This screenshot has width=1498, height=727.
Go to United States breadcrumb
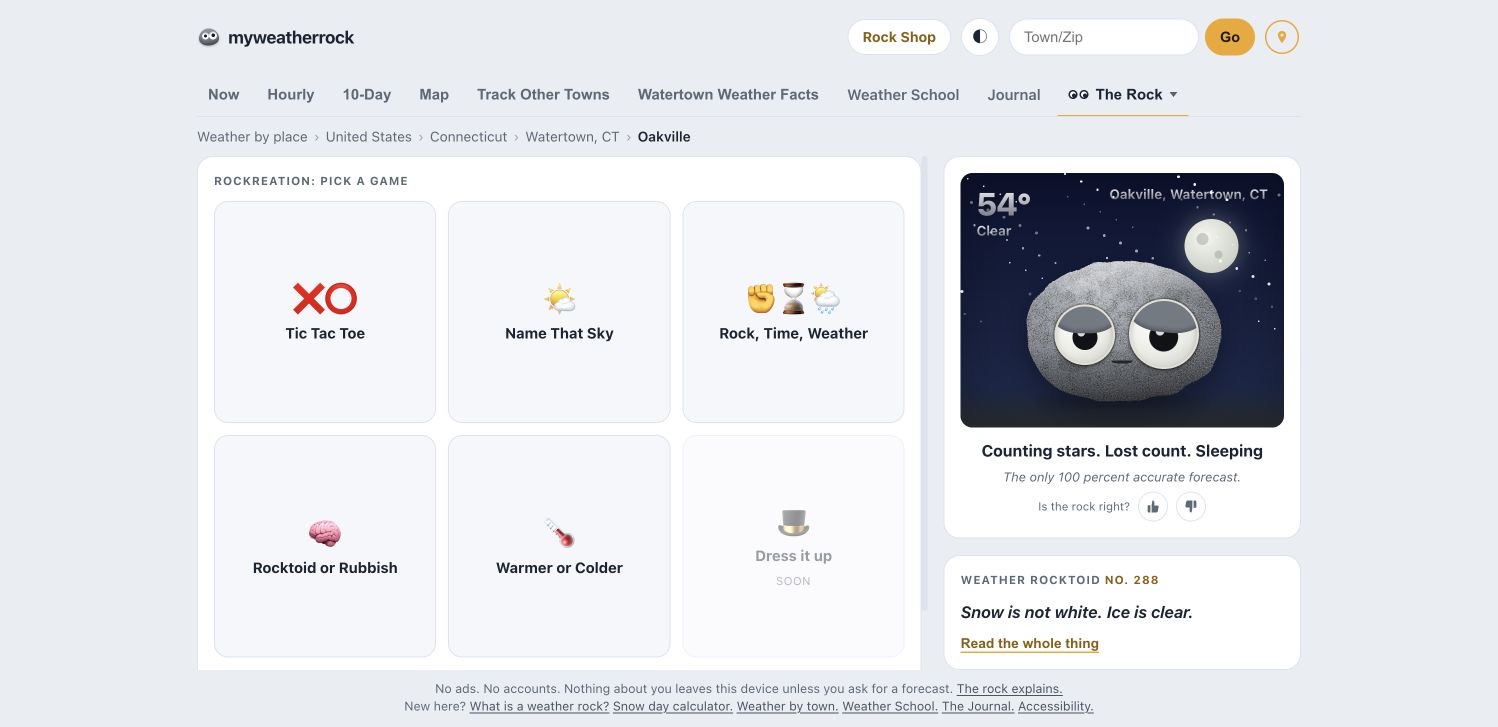369,137
